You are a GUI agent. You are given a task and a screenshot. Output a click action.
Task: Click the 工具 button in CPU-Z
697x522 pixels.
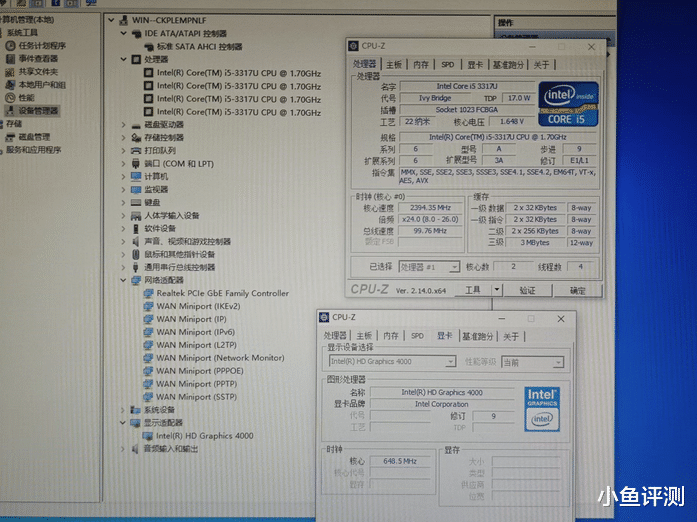pyautogui.click(x=473, y=290)
